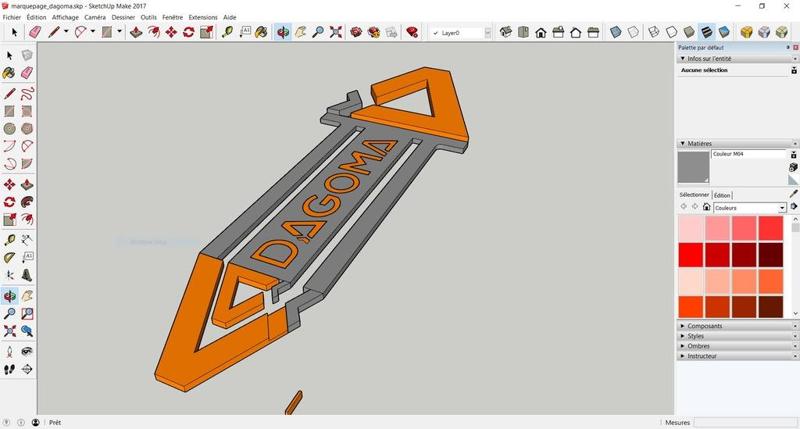Pick the Tape Measure tool in top toolbar
Image resolution: width=800 pixels, height=429 pixels.
click(228, 32)
